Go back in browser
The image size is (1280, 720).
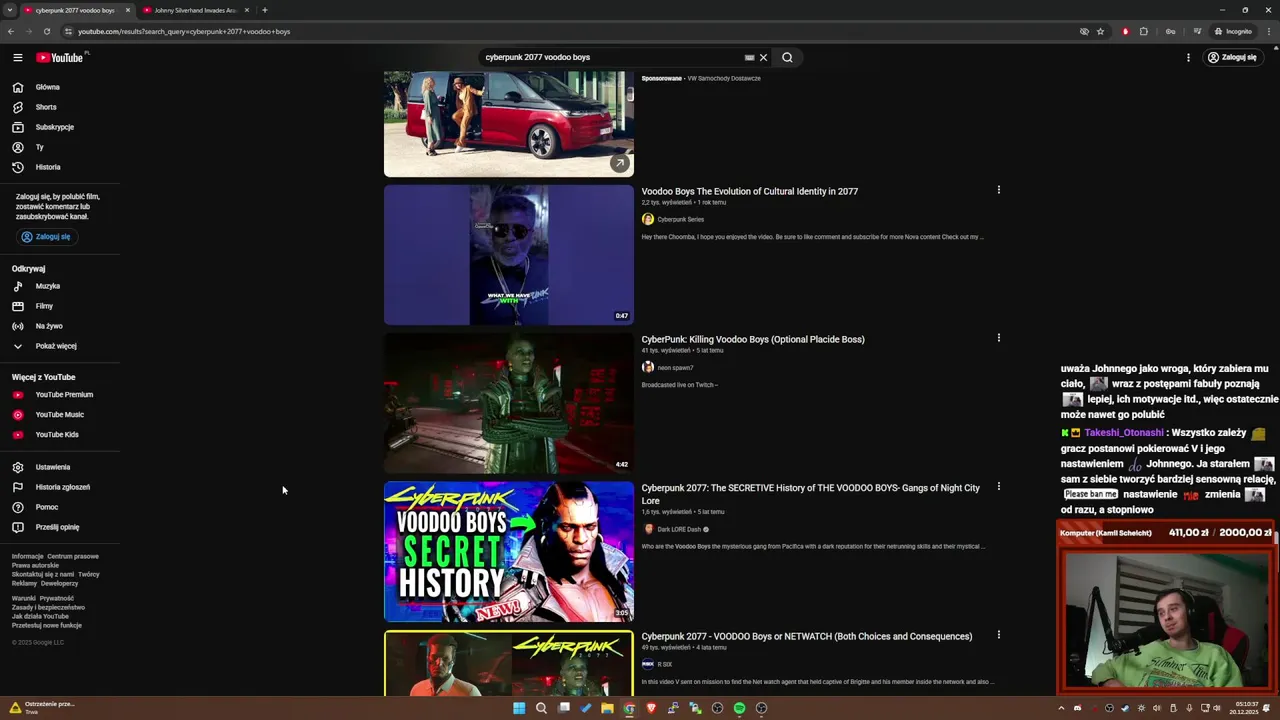[x=10, y=31]
